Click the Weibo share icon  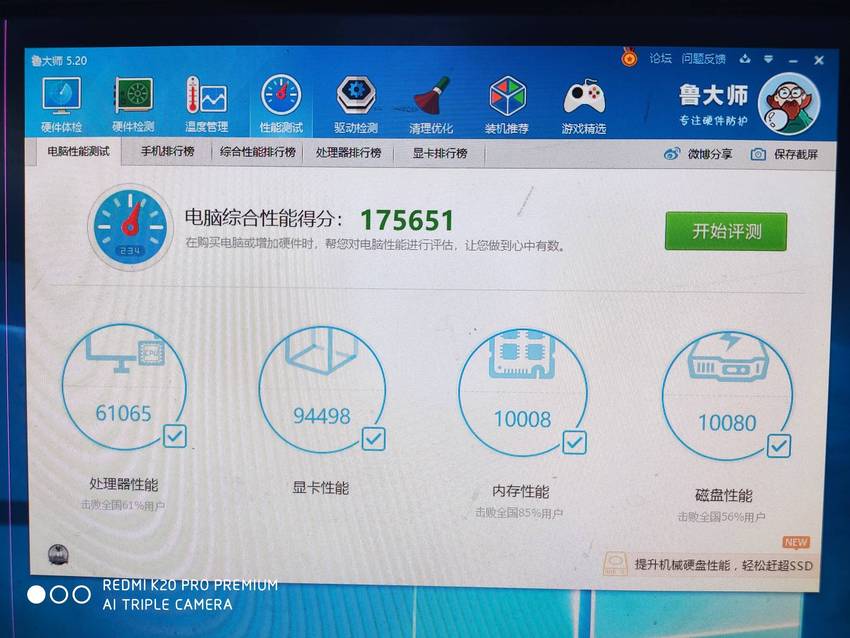(x=672, y=154)
